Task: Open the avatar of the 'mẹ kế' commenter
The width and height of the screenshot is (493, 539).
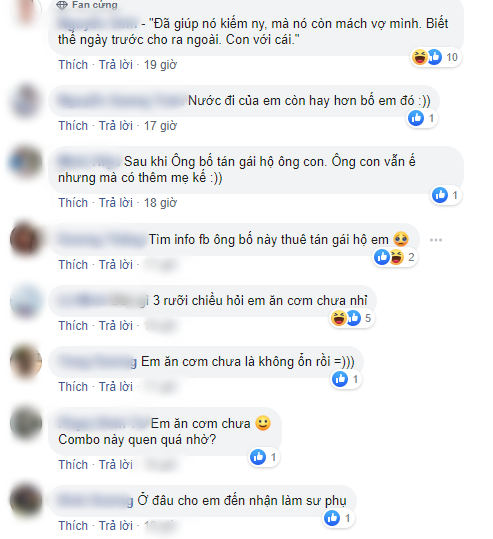Action: coord(26,162)
